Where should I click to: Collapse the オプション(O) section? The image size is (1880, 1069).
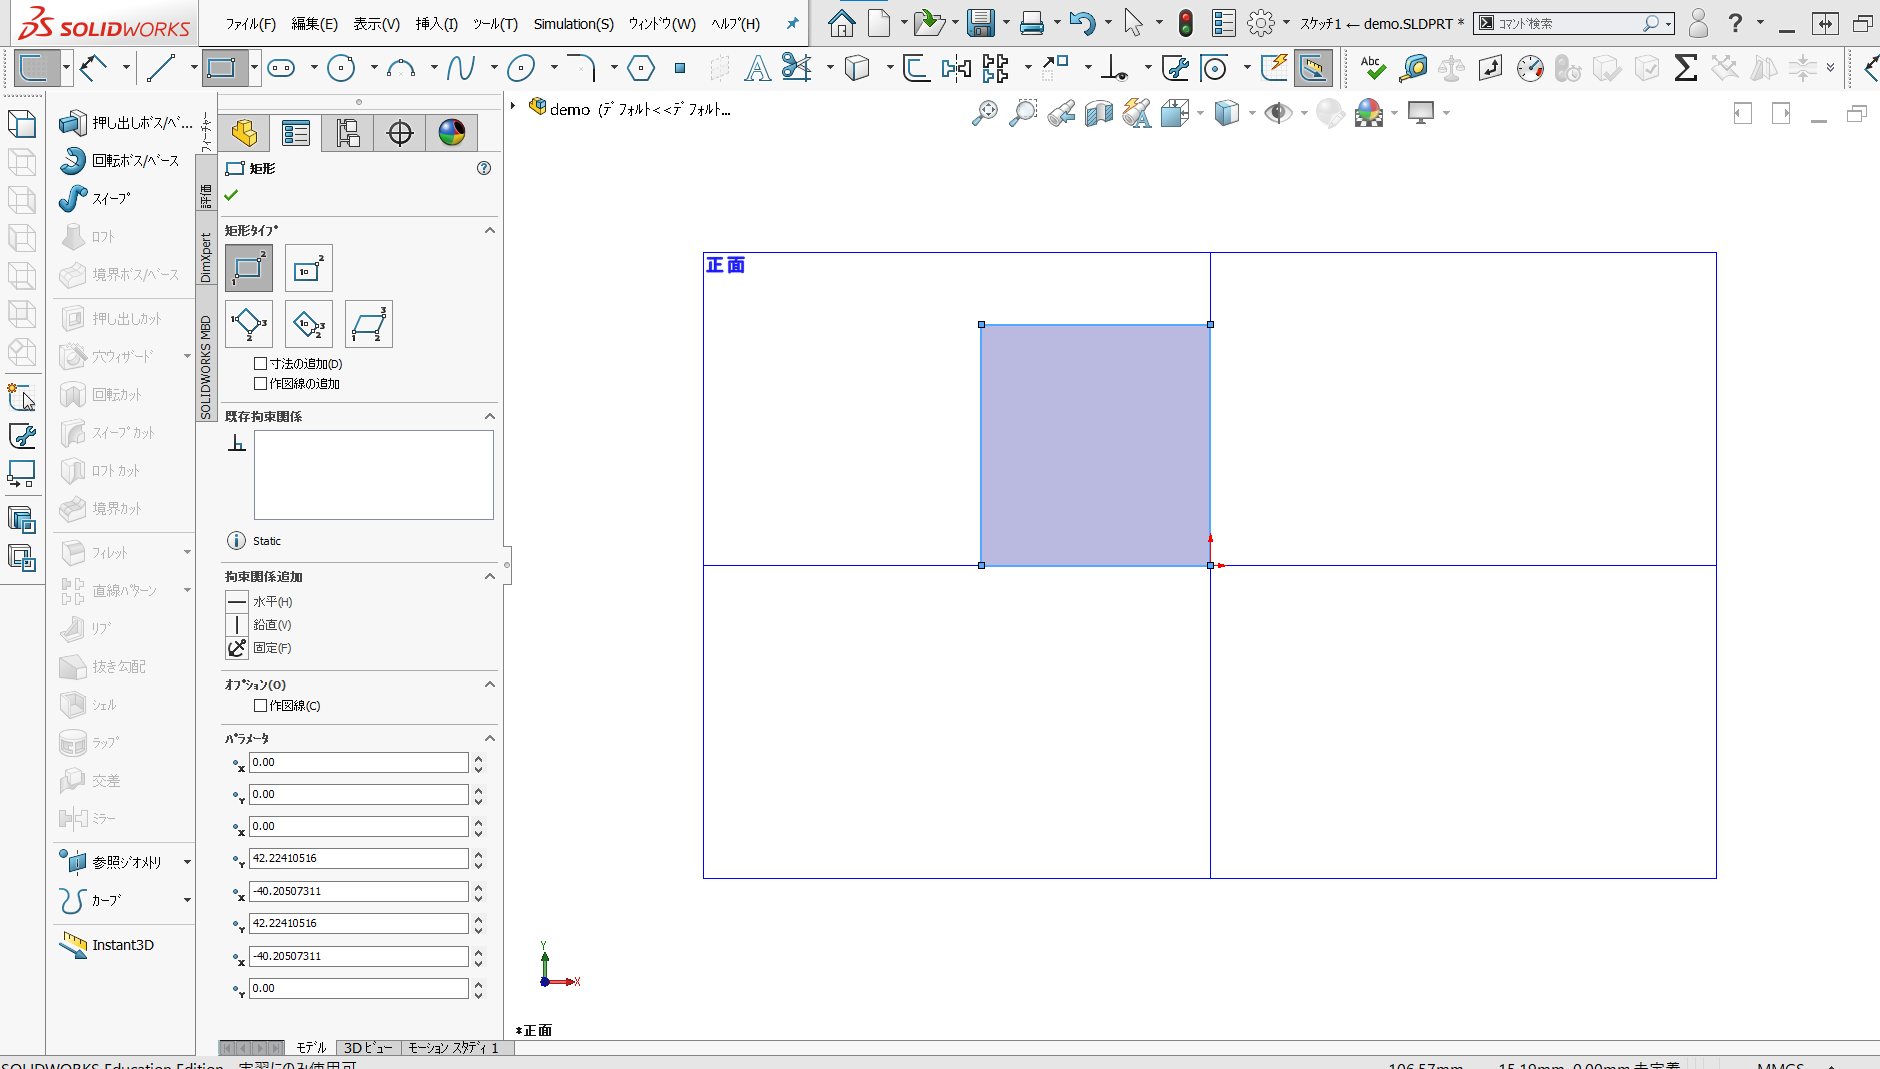click(490, 684)
